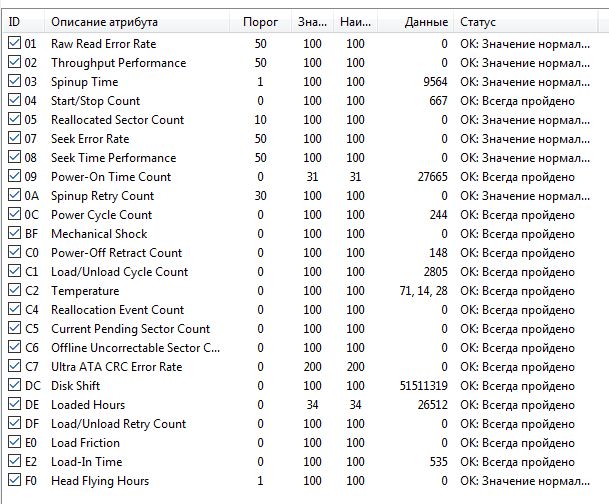Viewport: 609px width, 504px height.
Task: Uncheck the Temperature attribute checkbox
Action: click(14, 290)
